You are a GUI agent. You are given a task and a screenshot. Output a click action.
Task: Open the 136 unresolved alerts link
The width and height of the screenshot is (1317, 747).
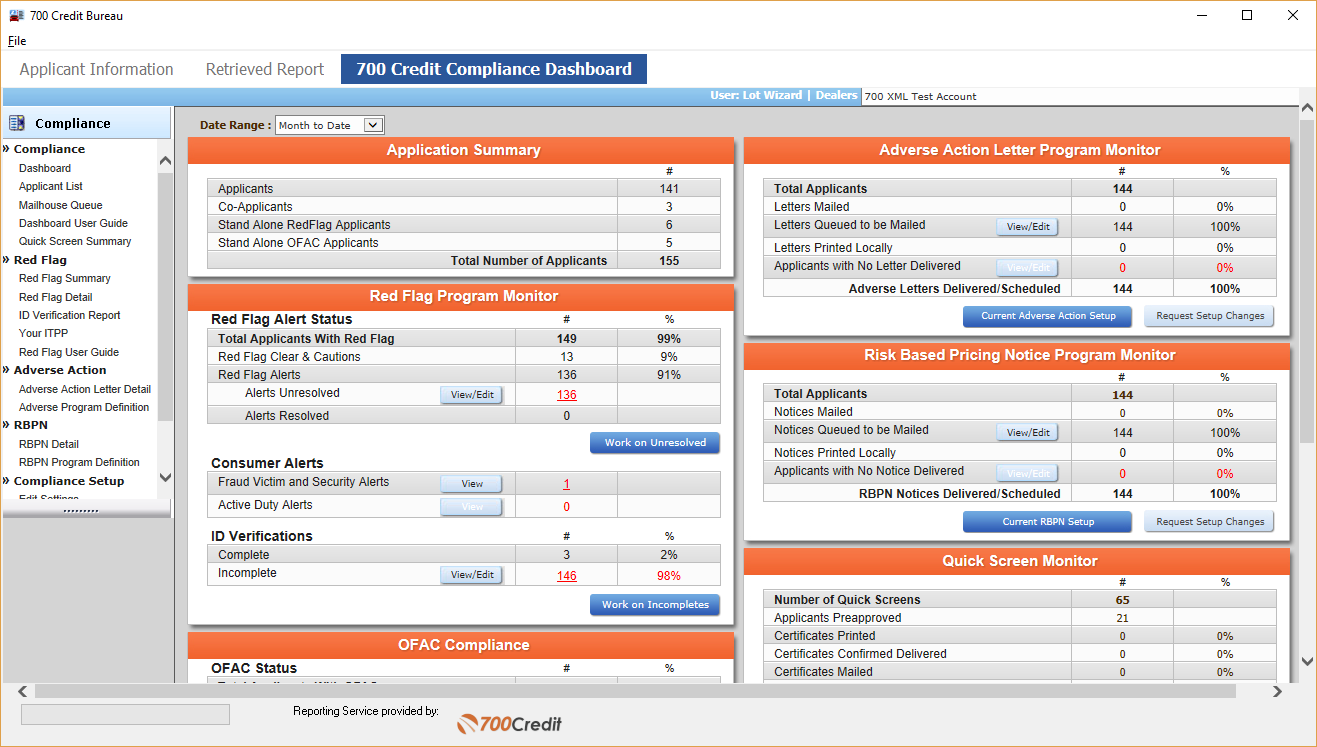[x=566, y=394]
